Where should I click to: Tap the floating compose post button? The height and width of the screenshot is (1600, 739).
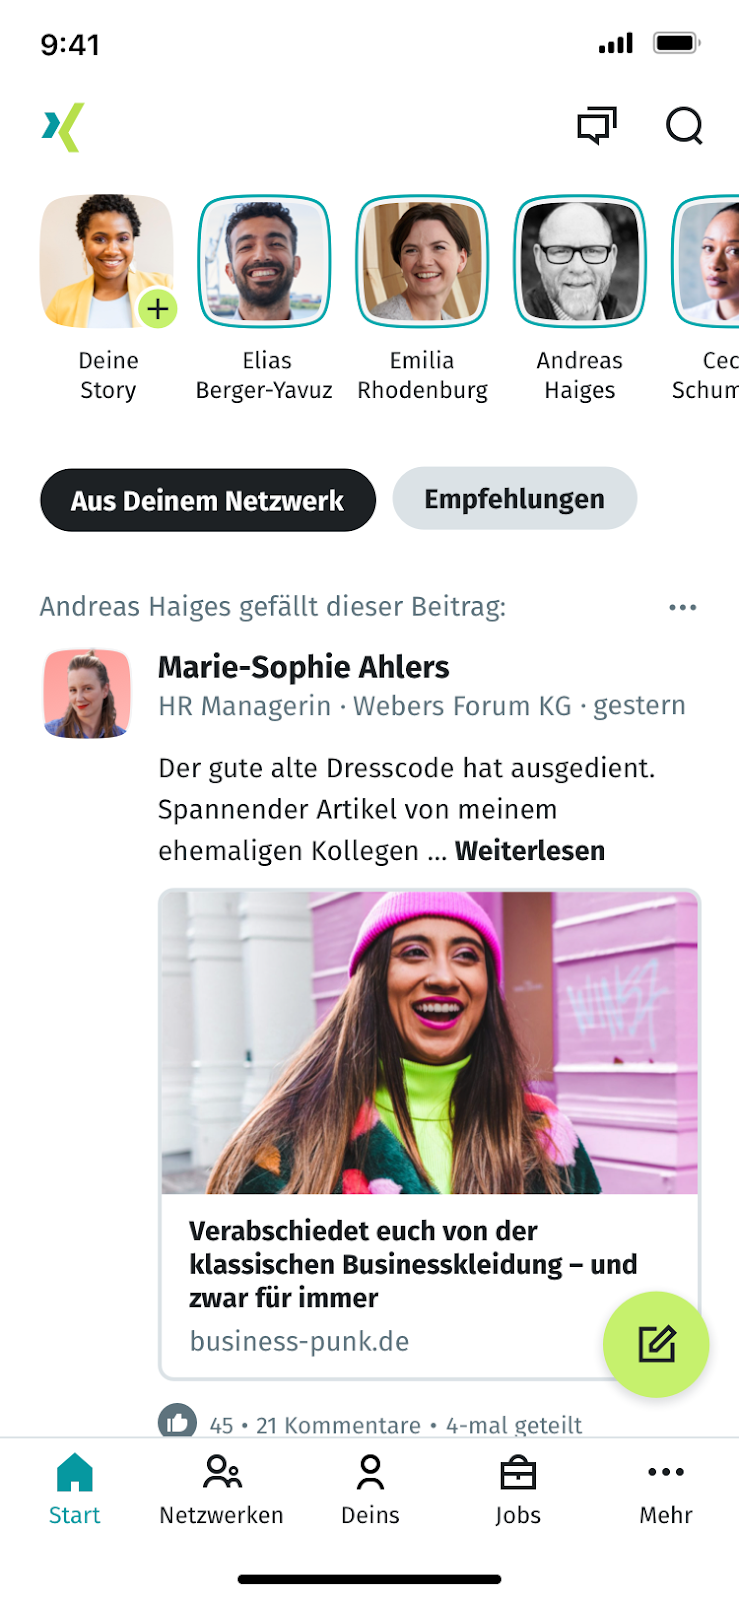(656, 1344)
